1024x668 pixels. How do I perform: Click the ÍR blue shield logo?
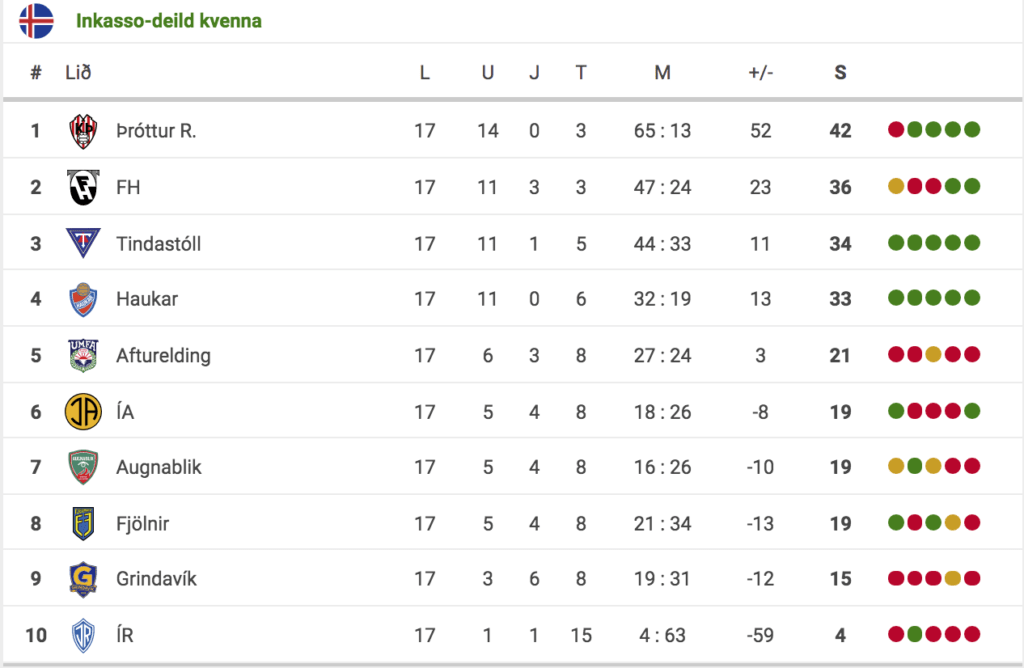(83, 635)
